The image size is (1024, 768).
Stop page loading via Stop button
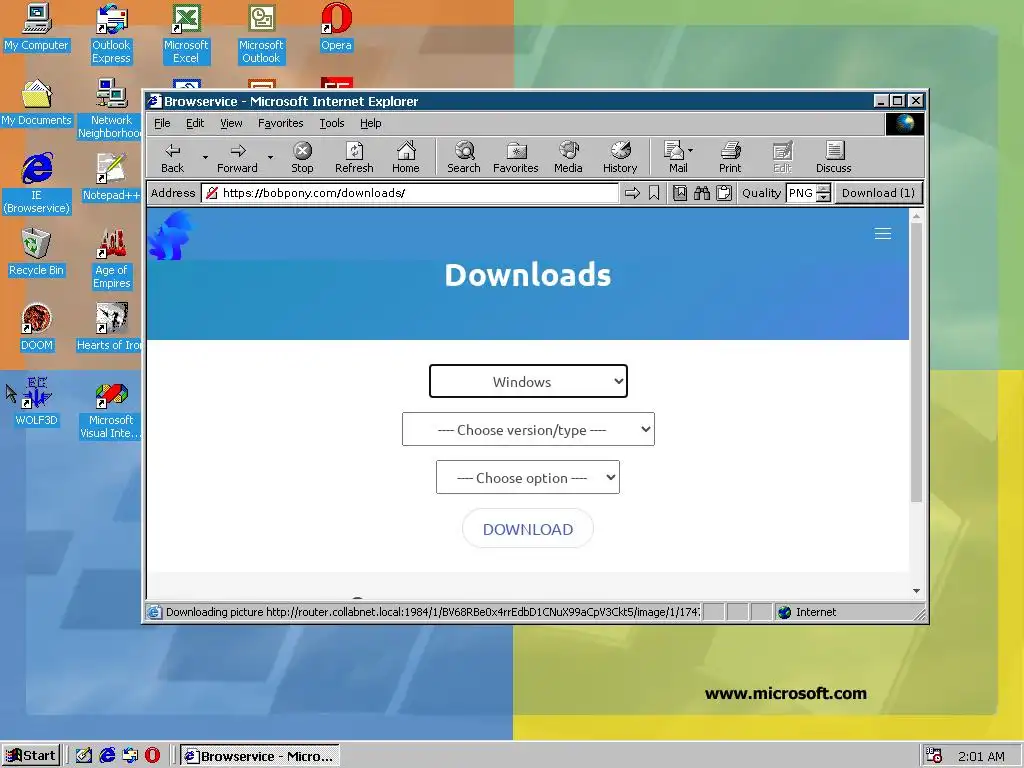click(x=302, y=157)
